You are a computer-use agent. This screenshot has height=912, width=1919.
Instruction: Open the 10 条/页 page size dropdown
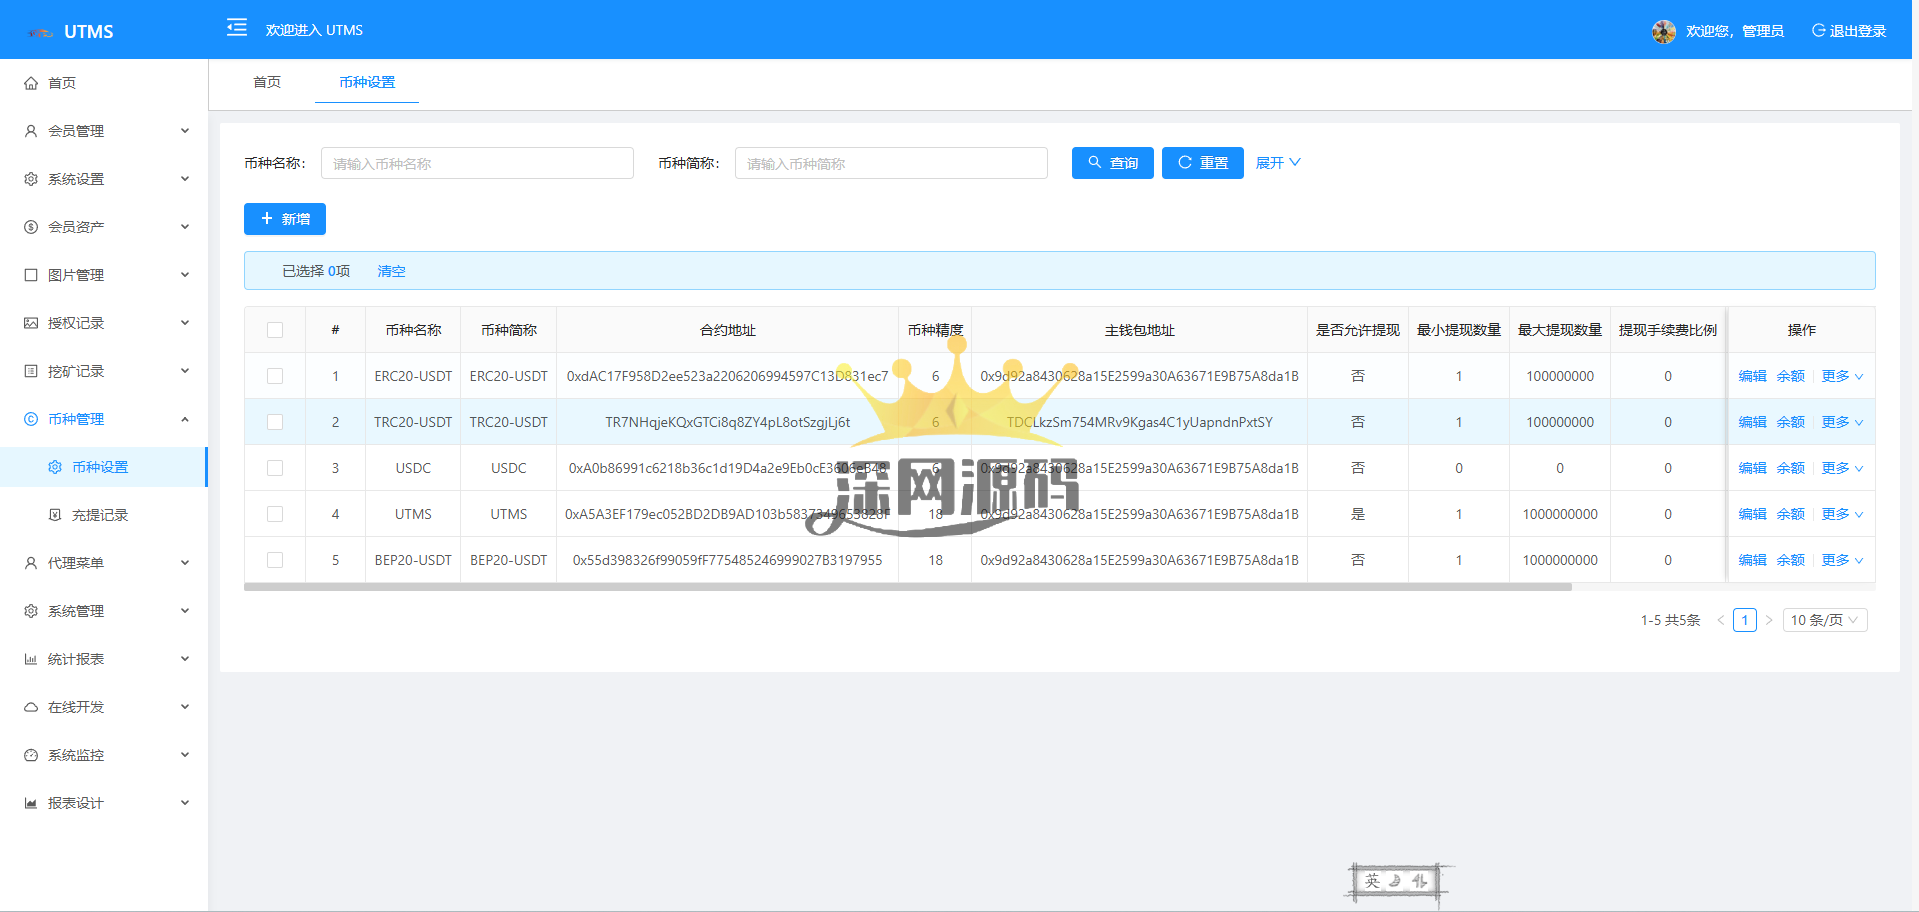tap(1824, 620)
